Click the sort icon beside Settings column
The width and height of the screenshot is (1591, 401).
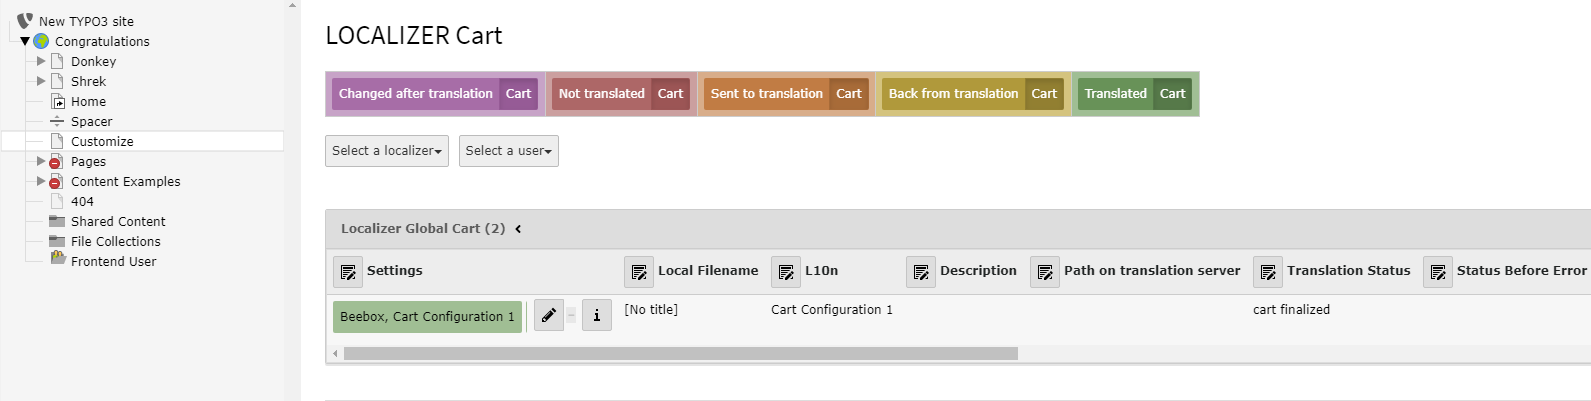click(x=348, y=271)
